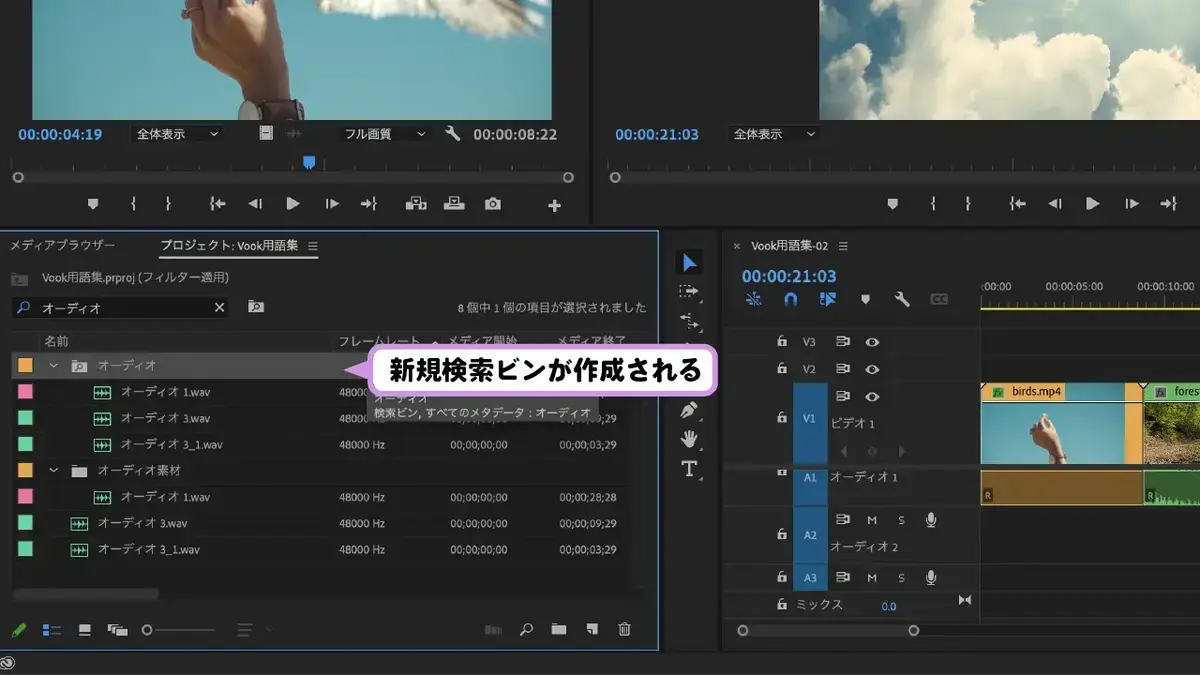
Task: Create a new bin with folder icon
Action: [x=558, y=629]
